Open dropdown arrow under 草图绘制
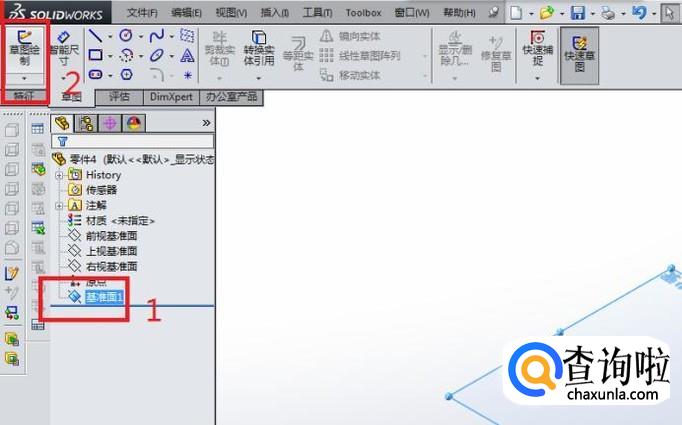This screenshot has width=682, height=425. 24,79
